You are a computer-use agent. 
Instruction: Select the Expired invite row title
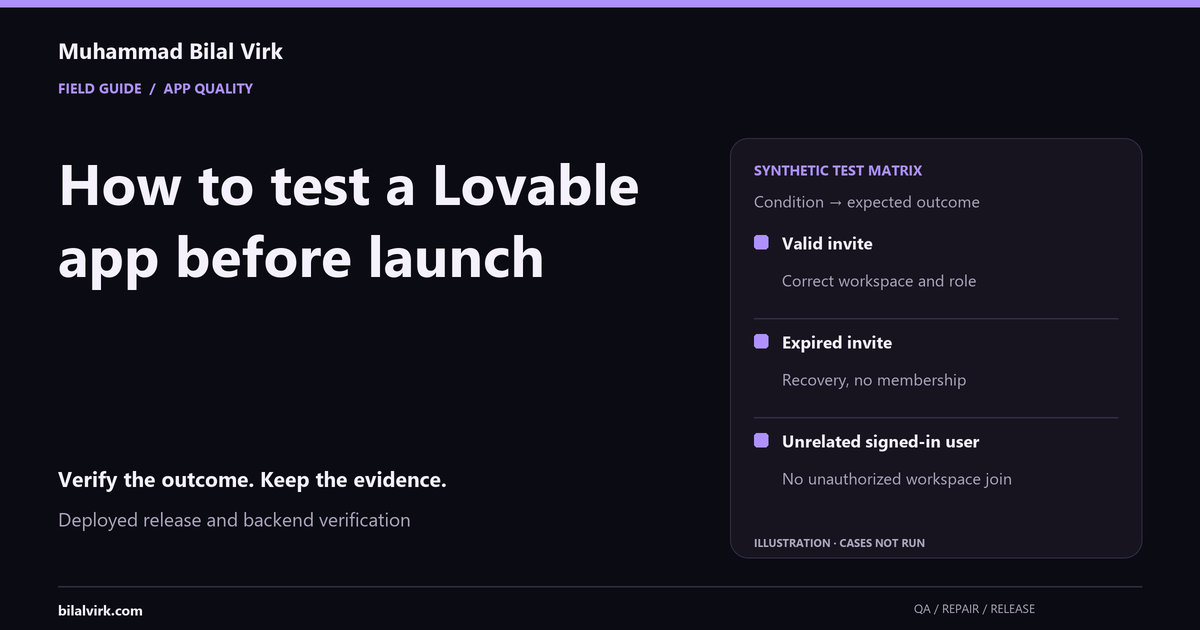[837, 343]
